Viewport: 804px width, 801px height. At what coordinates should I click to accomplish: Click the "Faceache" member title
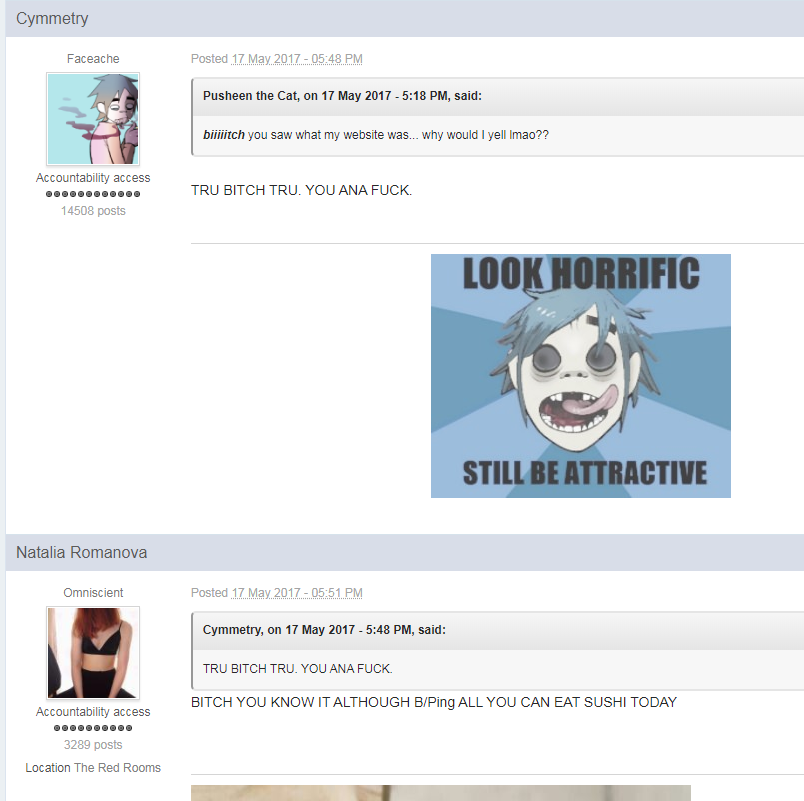[x=93, y=59]
